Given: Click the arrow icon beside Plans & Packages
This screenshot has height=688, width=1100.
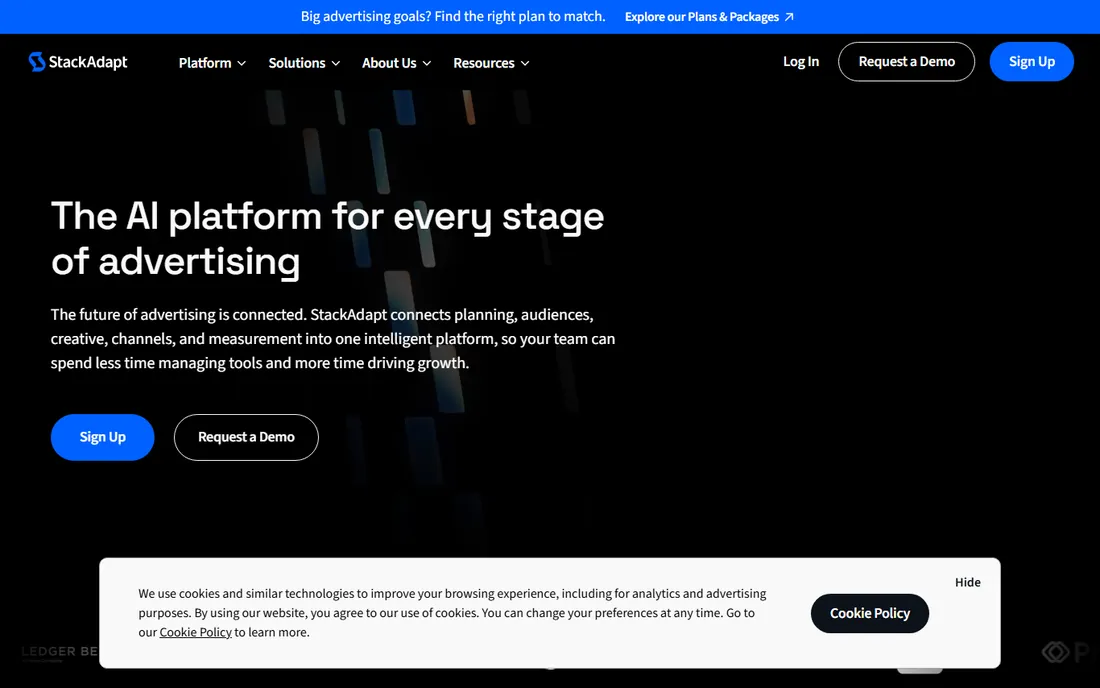Looking at the screenshot, I should [x=789, y=17].
